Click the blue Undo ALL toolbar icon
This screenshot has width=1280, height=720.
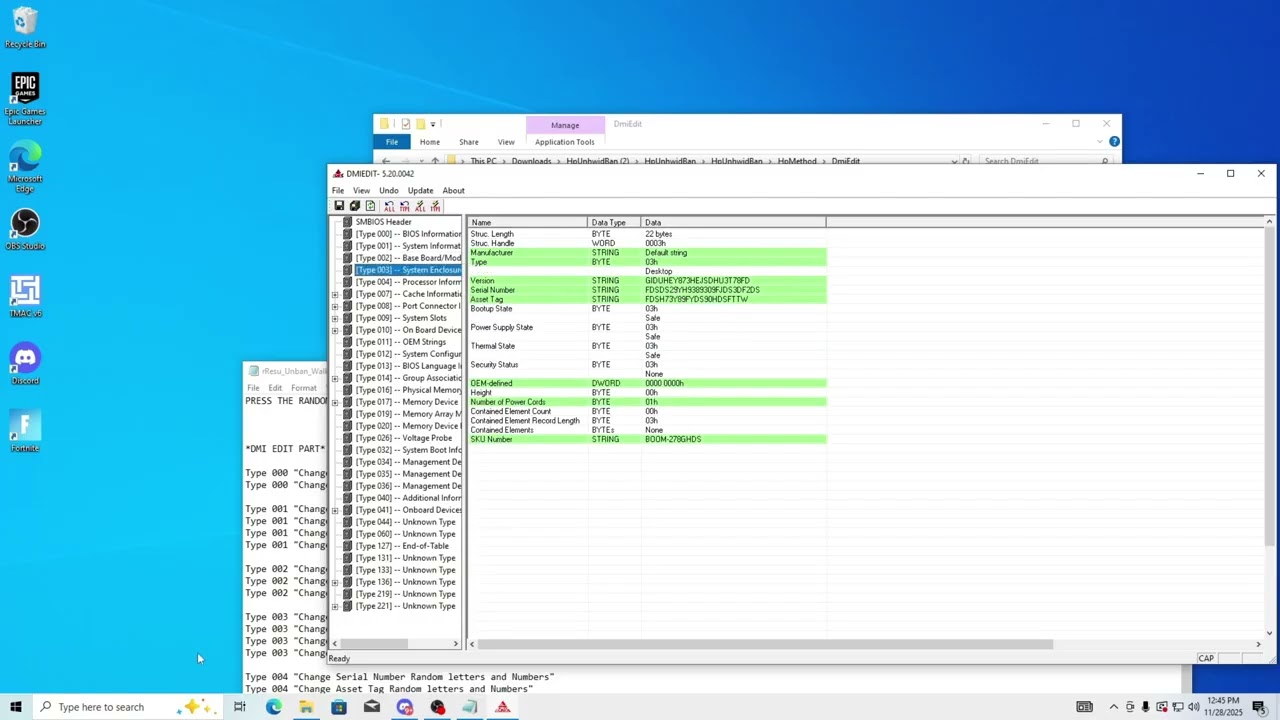pos(389,206)
